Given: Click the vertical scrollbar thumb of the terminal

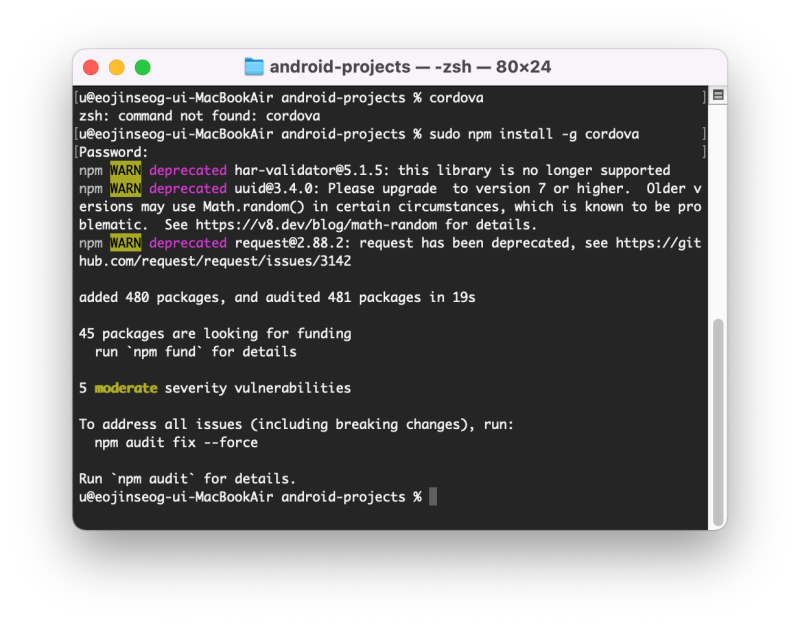Looking at the screenshot, I should click(718, 421).
